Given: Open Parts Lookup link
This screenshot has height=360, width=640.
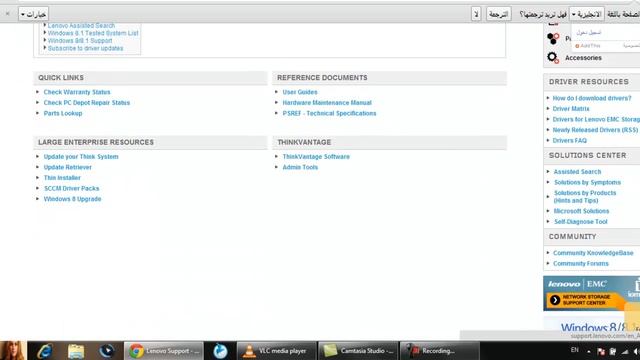Looking at the screenshot, I should 63,113.
